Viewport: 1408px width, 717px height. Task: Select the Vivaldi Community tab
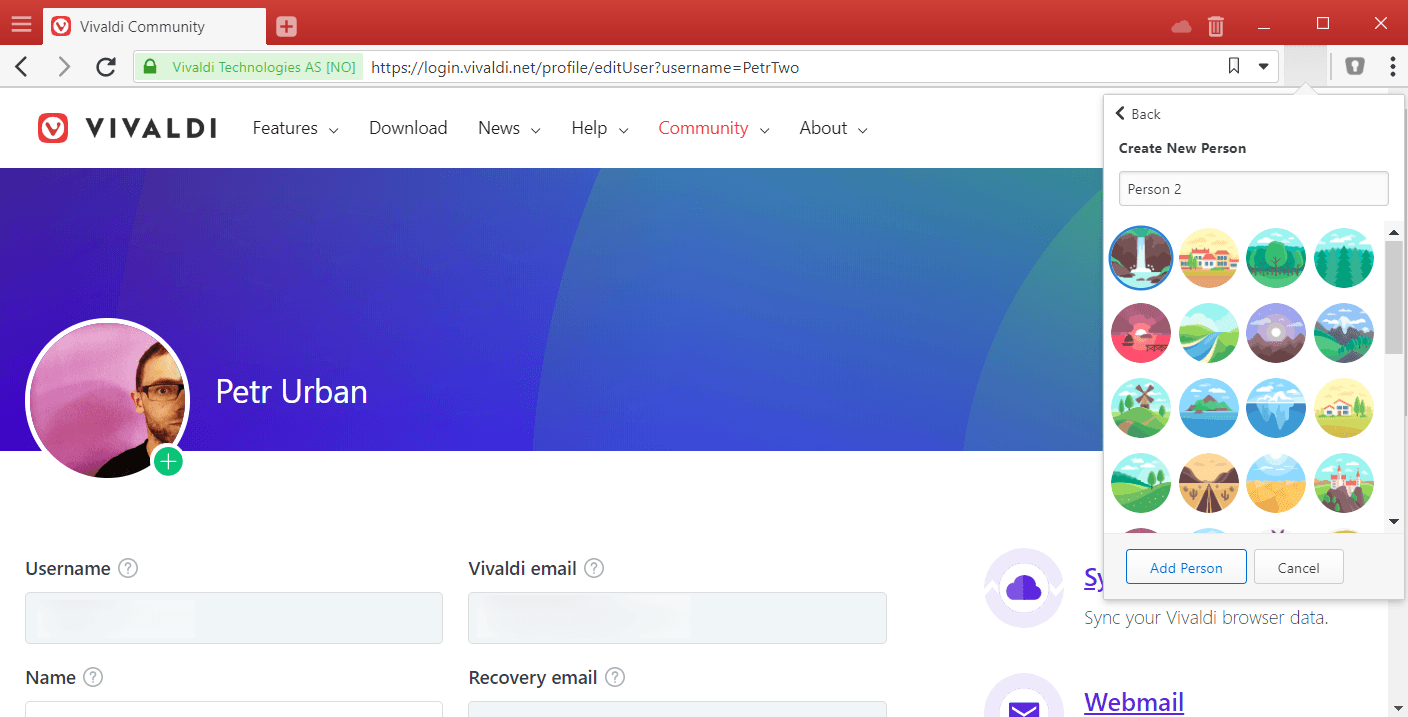155,27
